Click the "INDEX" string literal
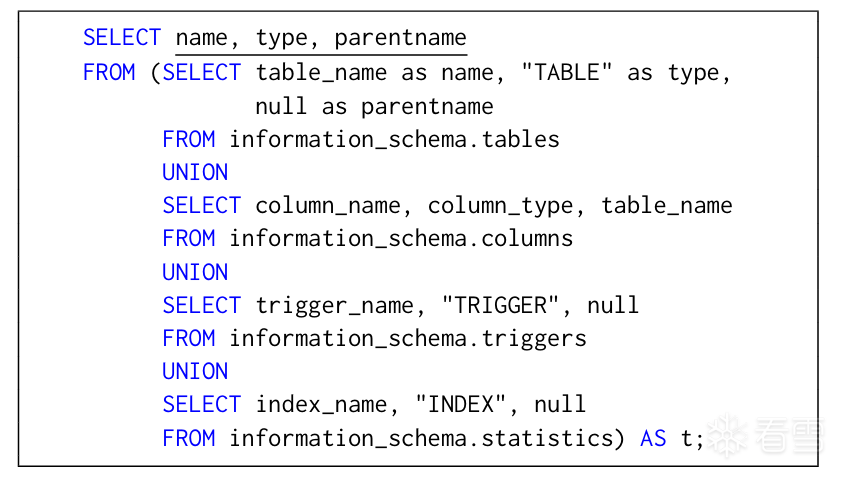The width and height of the screenshot is (845, 480). 461,405
